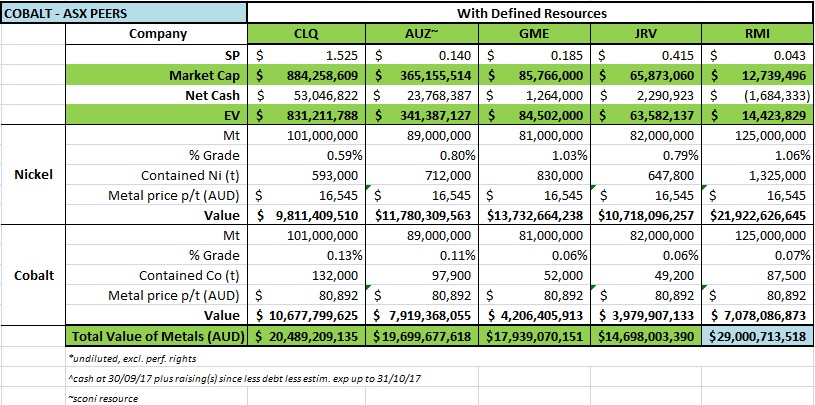Screen dimensions: 815x405
Task: Select the CLQ column header
Action: [x=306, y=35]
